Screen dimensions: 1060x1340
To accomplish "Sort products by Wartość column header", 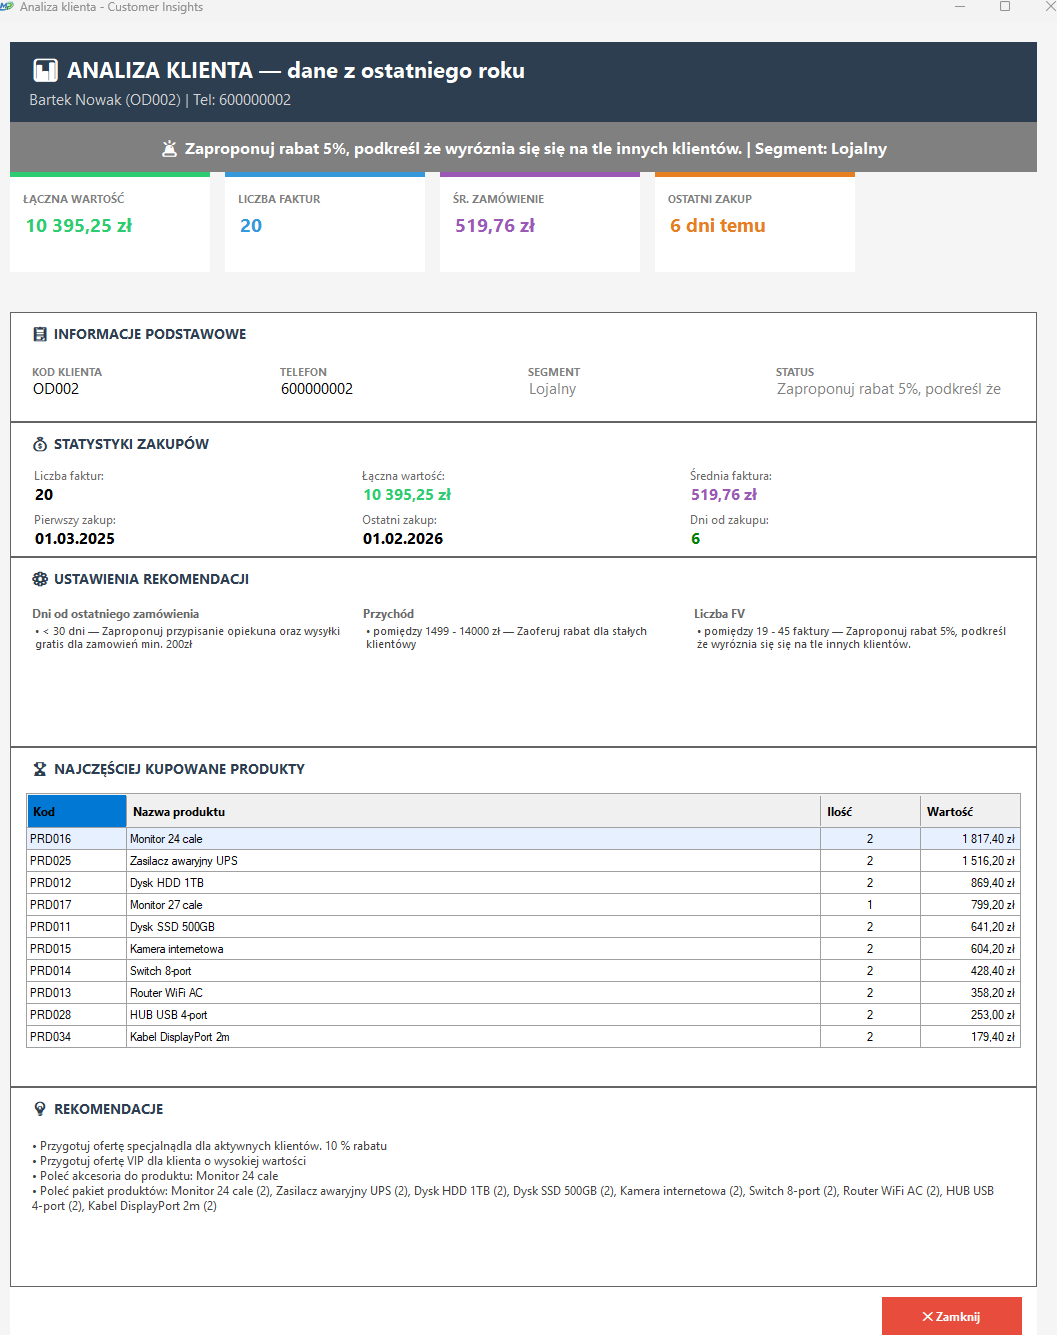I will point(969,811).
